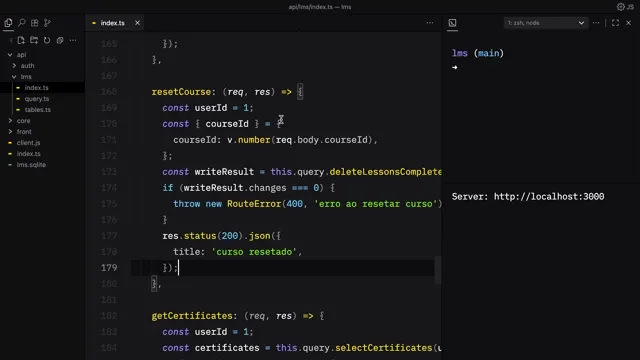Open the Search magnifier view
The width and height of the screenshot is (640, 360).
22,23
